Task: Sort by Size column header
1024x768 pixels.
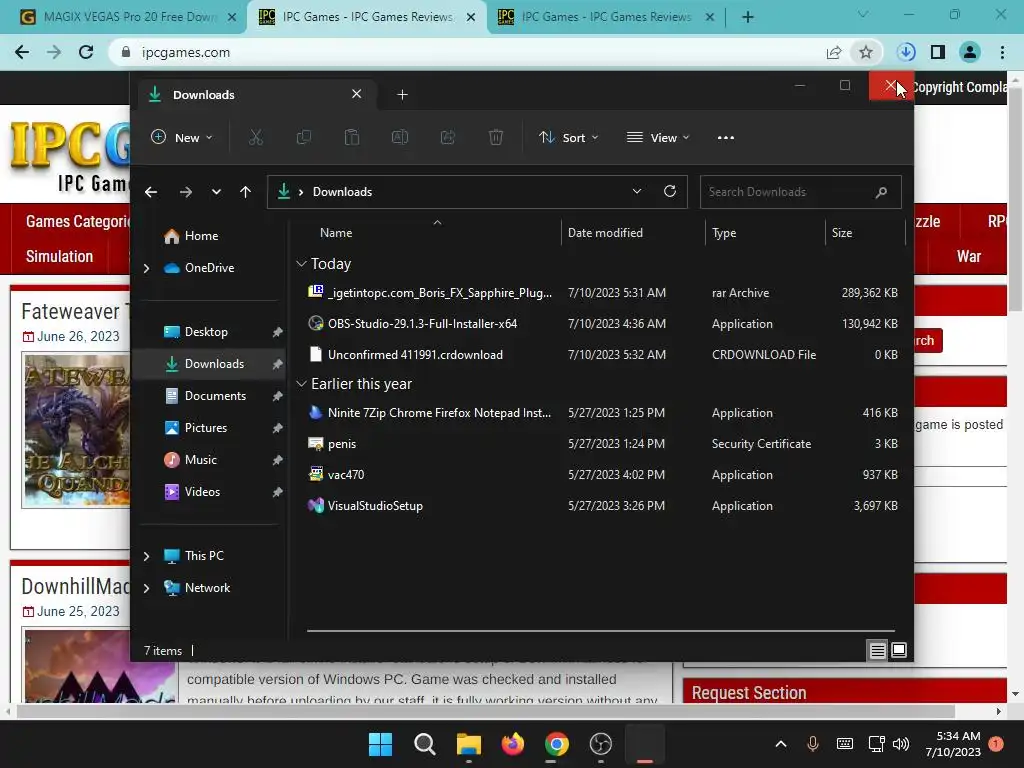Action: click(842, 233)
